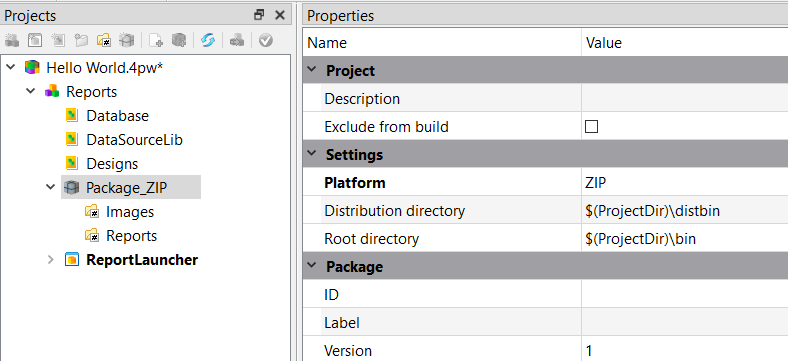Click the Exclude from build property name
This screenshot has height=361, width=788.
coord(386,127)
